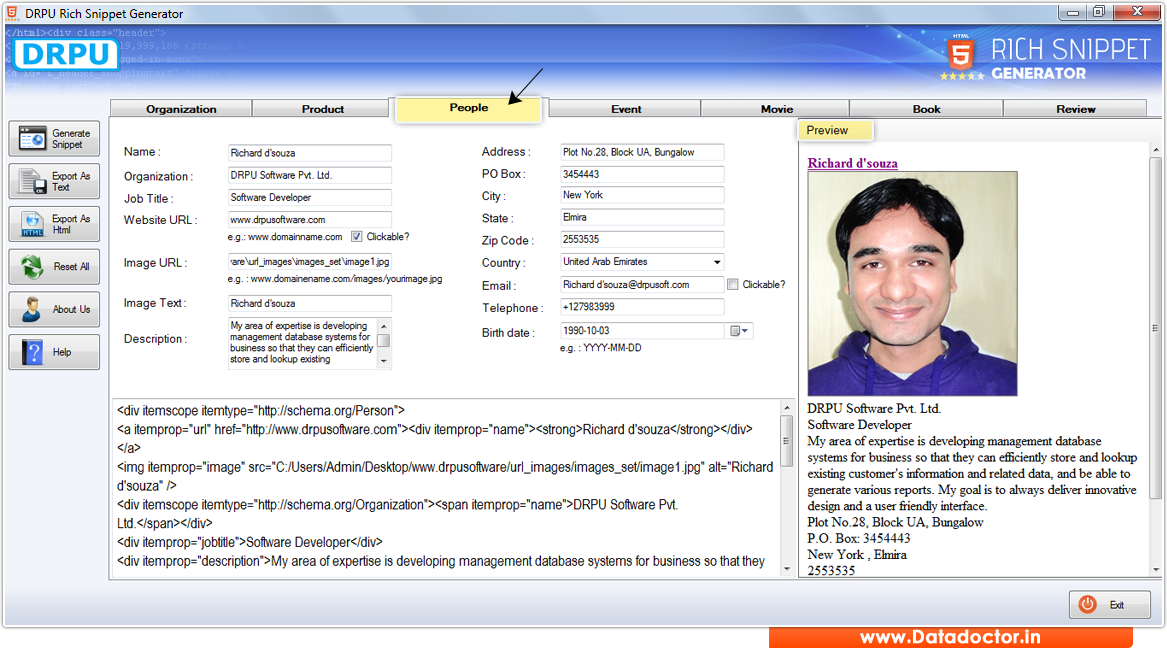Click the Help button label
Screen dimensions: 1167x648
pos(62,352)
